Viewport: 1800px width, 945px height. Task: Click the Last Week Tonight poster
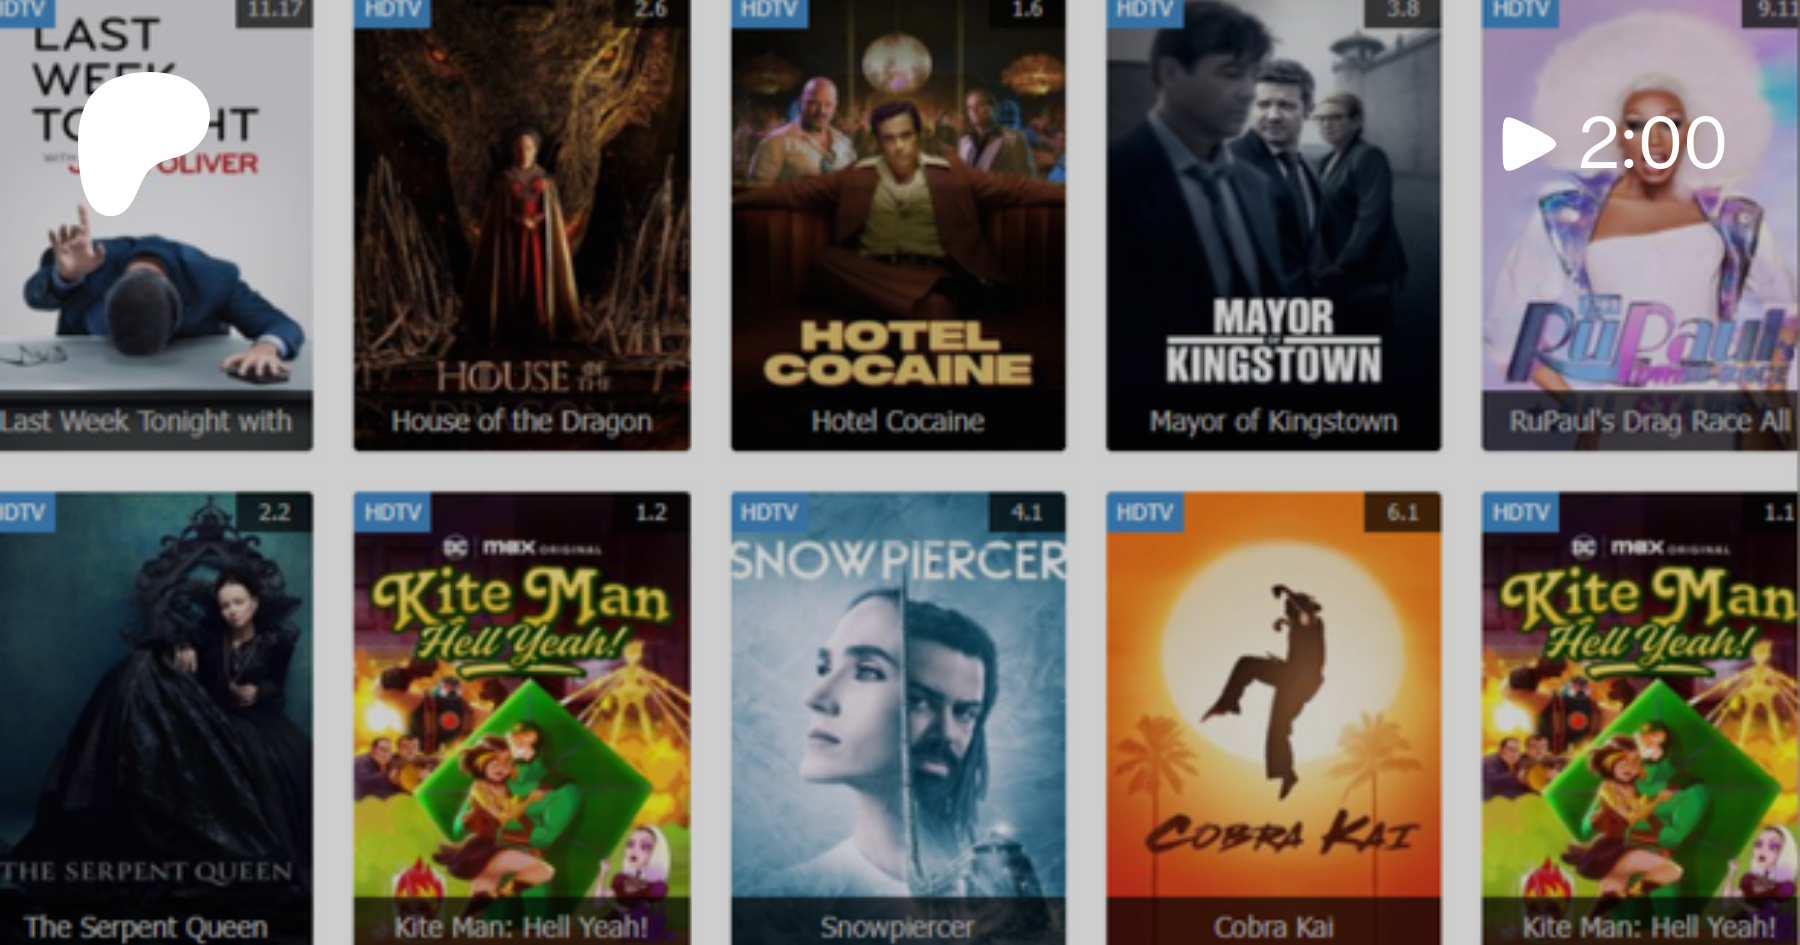pyautogui.click(x=156, y=225)
